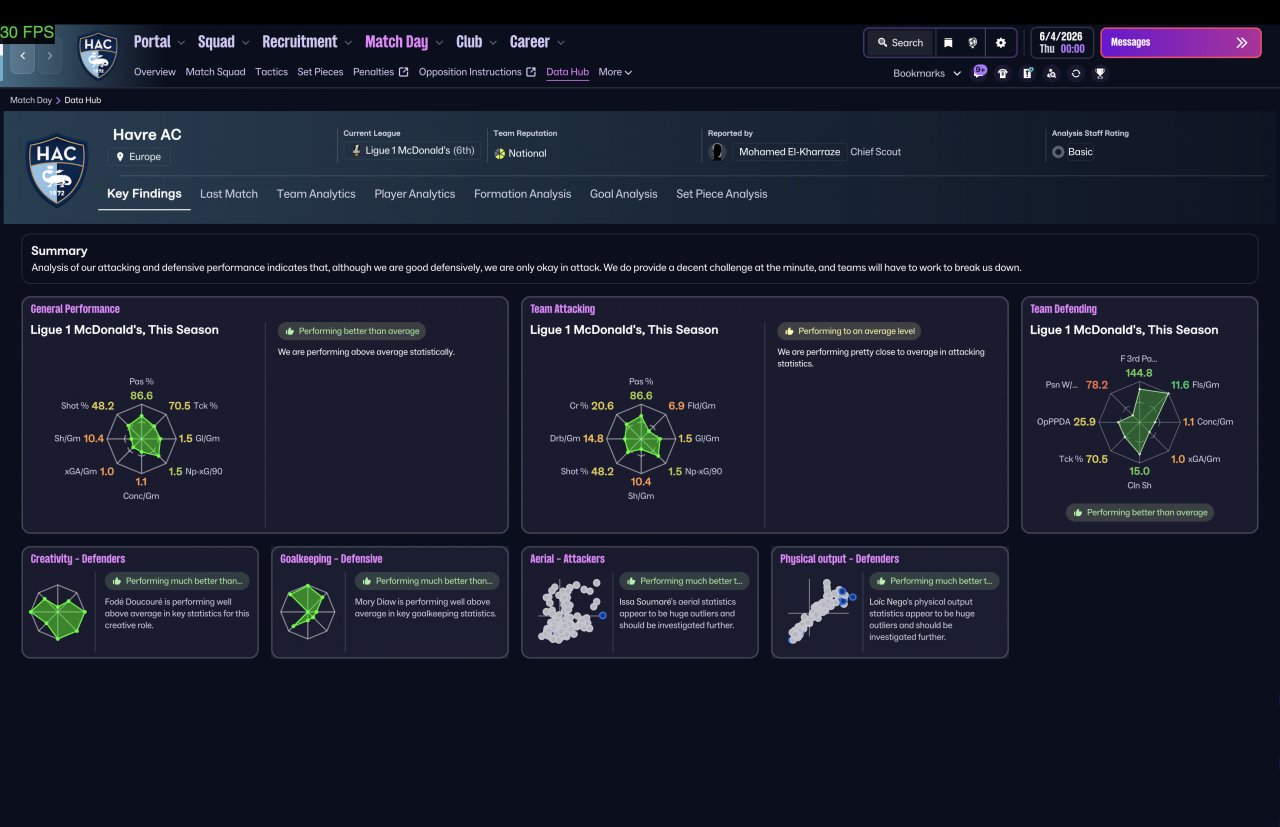Click the report-alert icon shortcut
The width and height of the screenshot is (1280, 827).
1027,73
